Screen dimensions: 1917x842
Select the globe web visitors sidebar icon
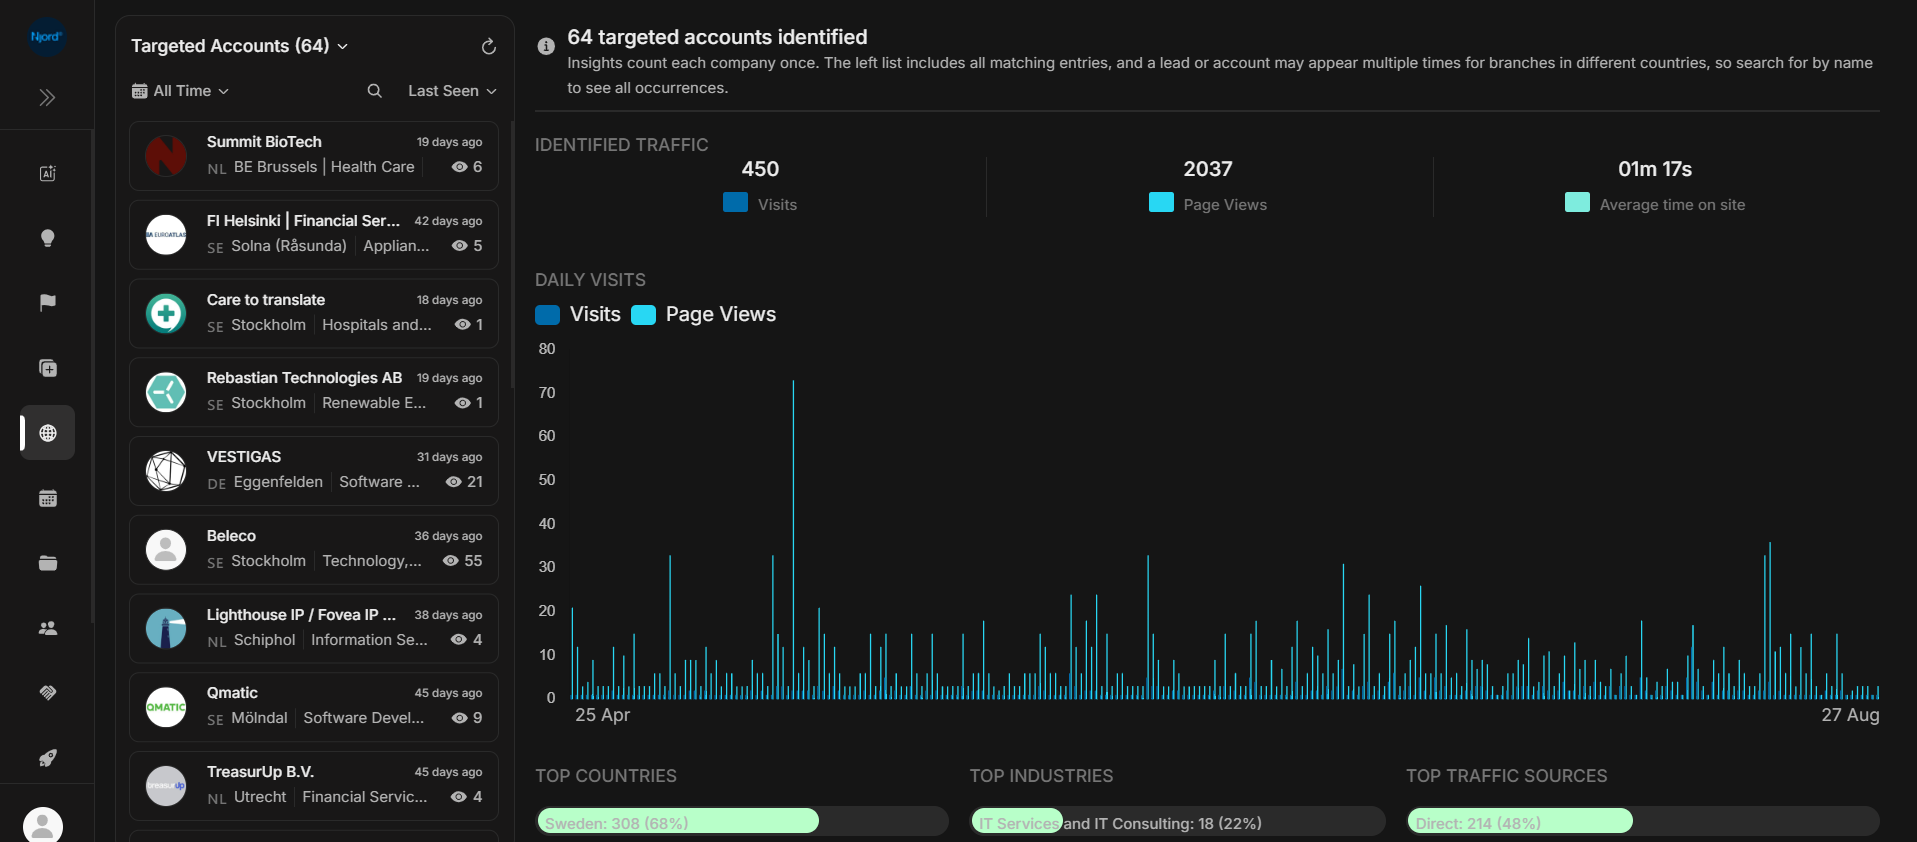point(48,433)
